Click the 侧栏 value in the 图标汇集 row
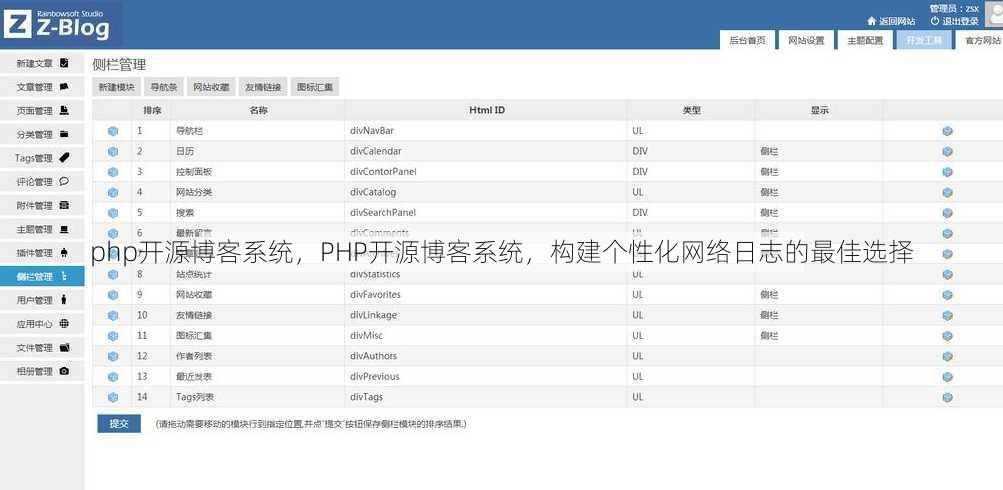The image size is (1003, 490). coord(769,336)
